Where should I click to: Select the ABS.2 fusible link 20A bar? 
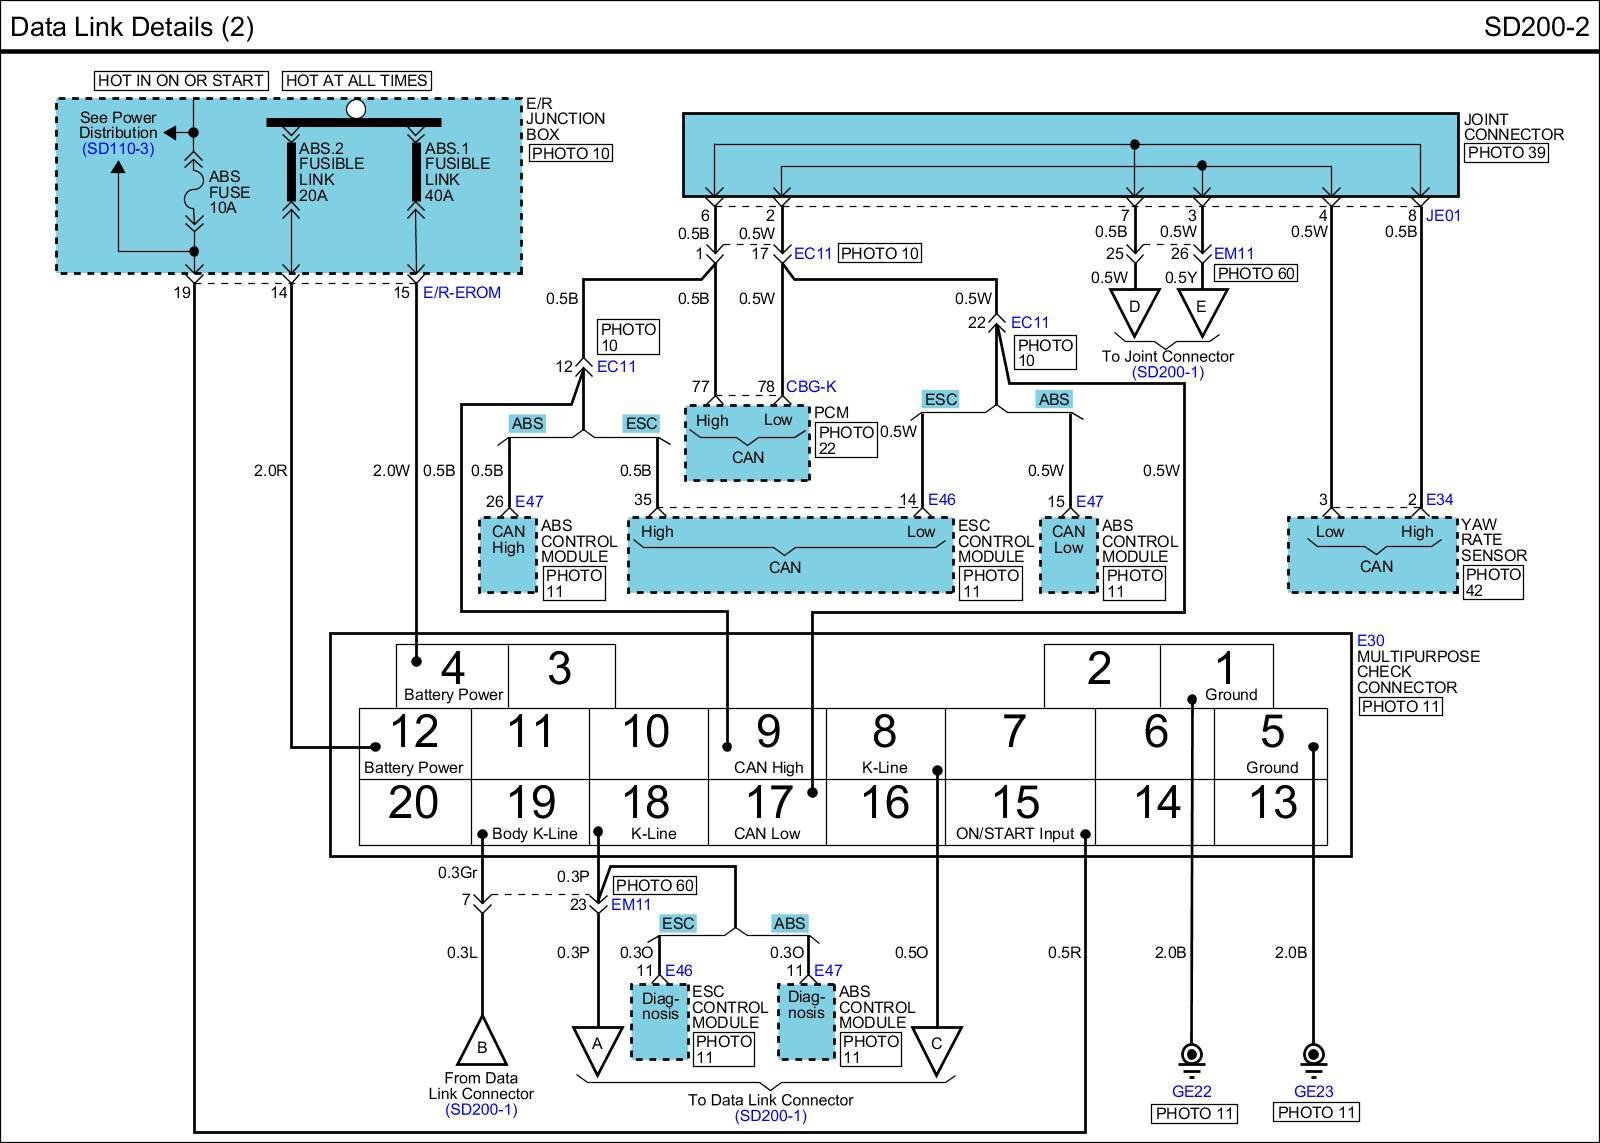[x=291, y=171]
